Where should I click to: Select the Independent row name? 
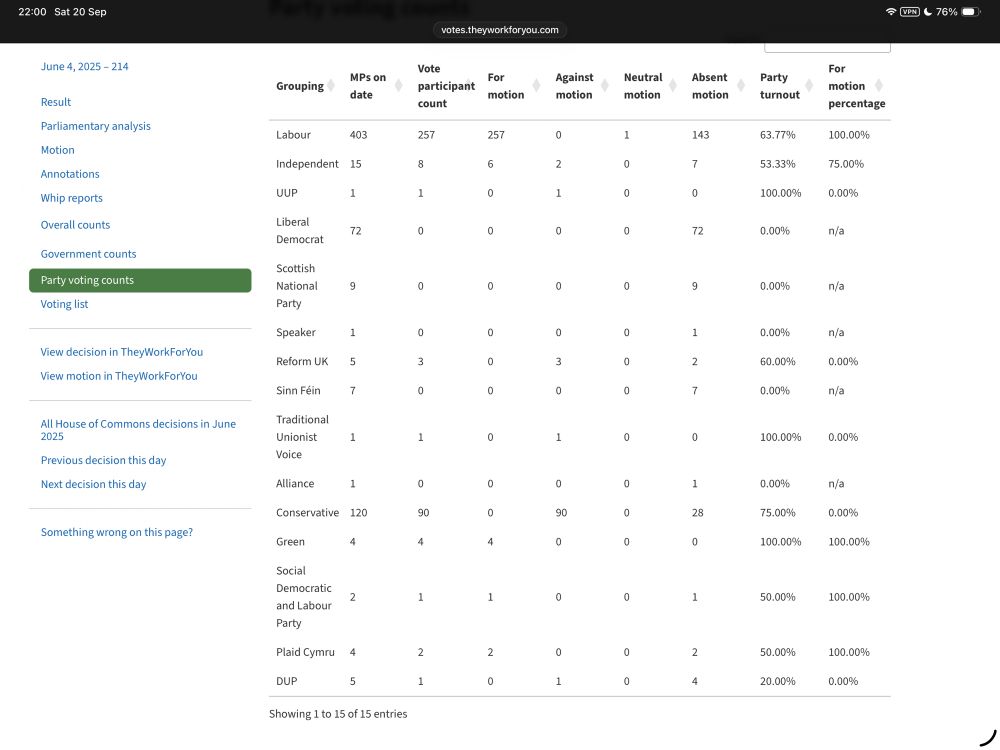point(307,164)
